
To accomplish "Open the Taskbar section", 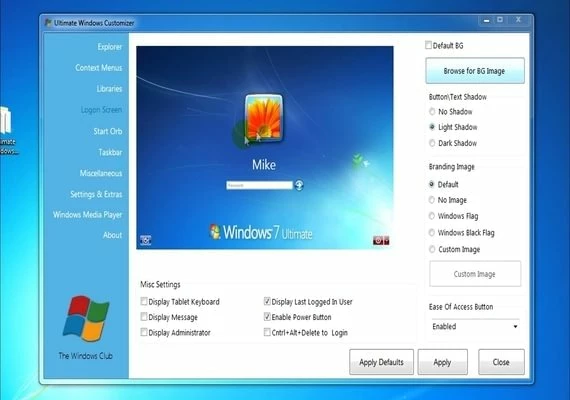I will [110, 152].
